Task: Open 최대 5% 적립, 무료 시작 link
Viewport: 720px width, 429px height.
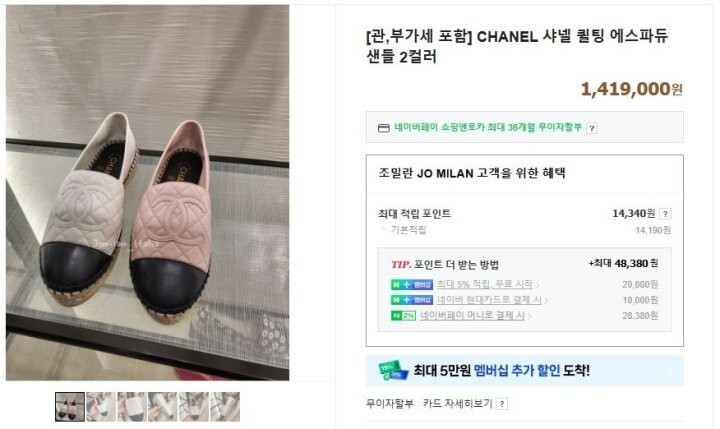Action: pos(485,285)
